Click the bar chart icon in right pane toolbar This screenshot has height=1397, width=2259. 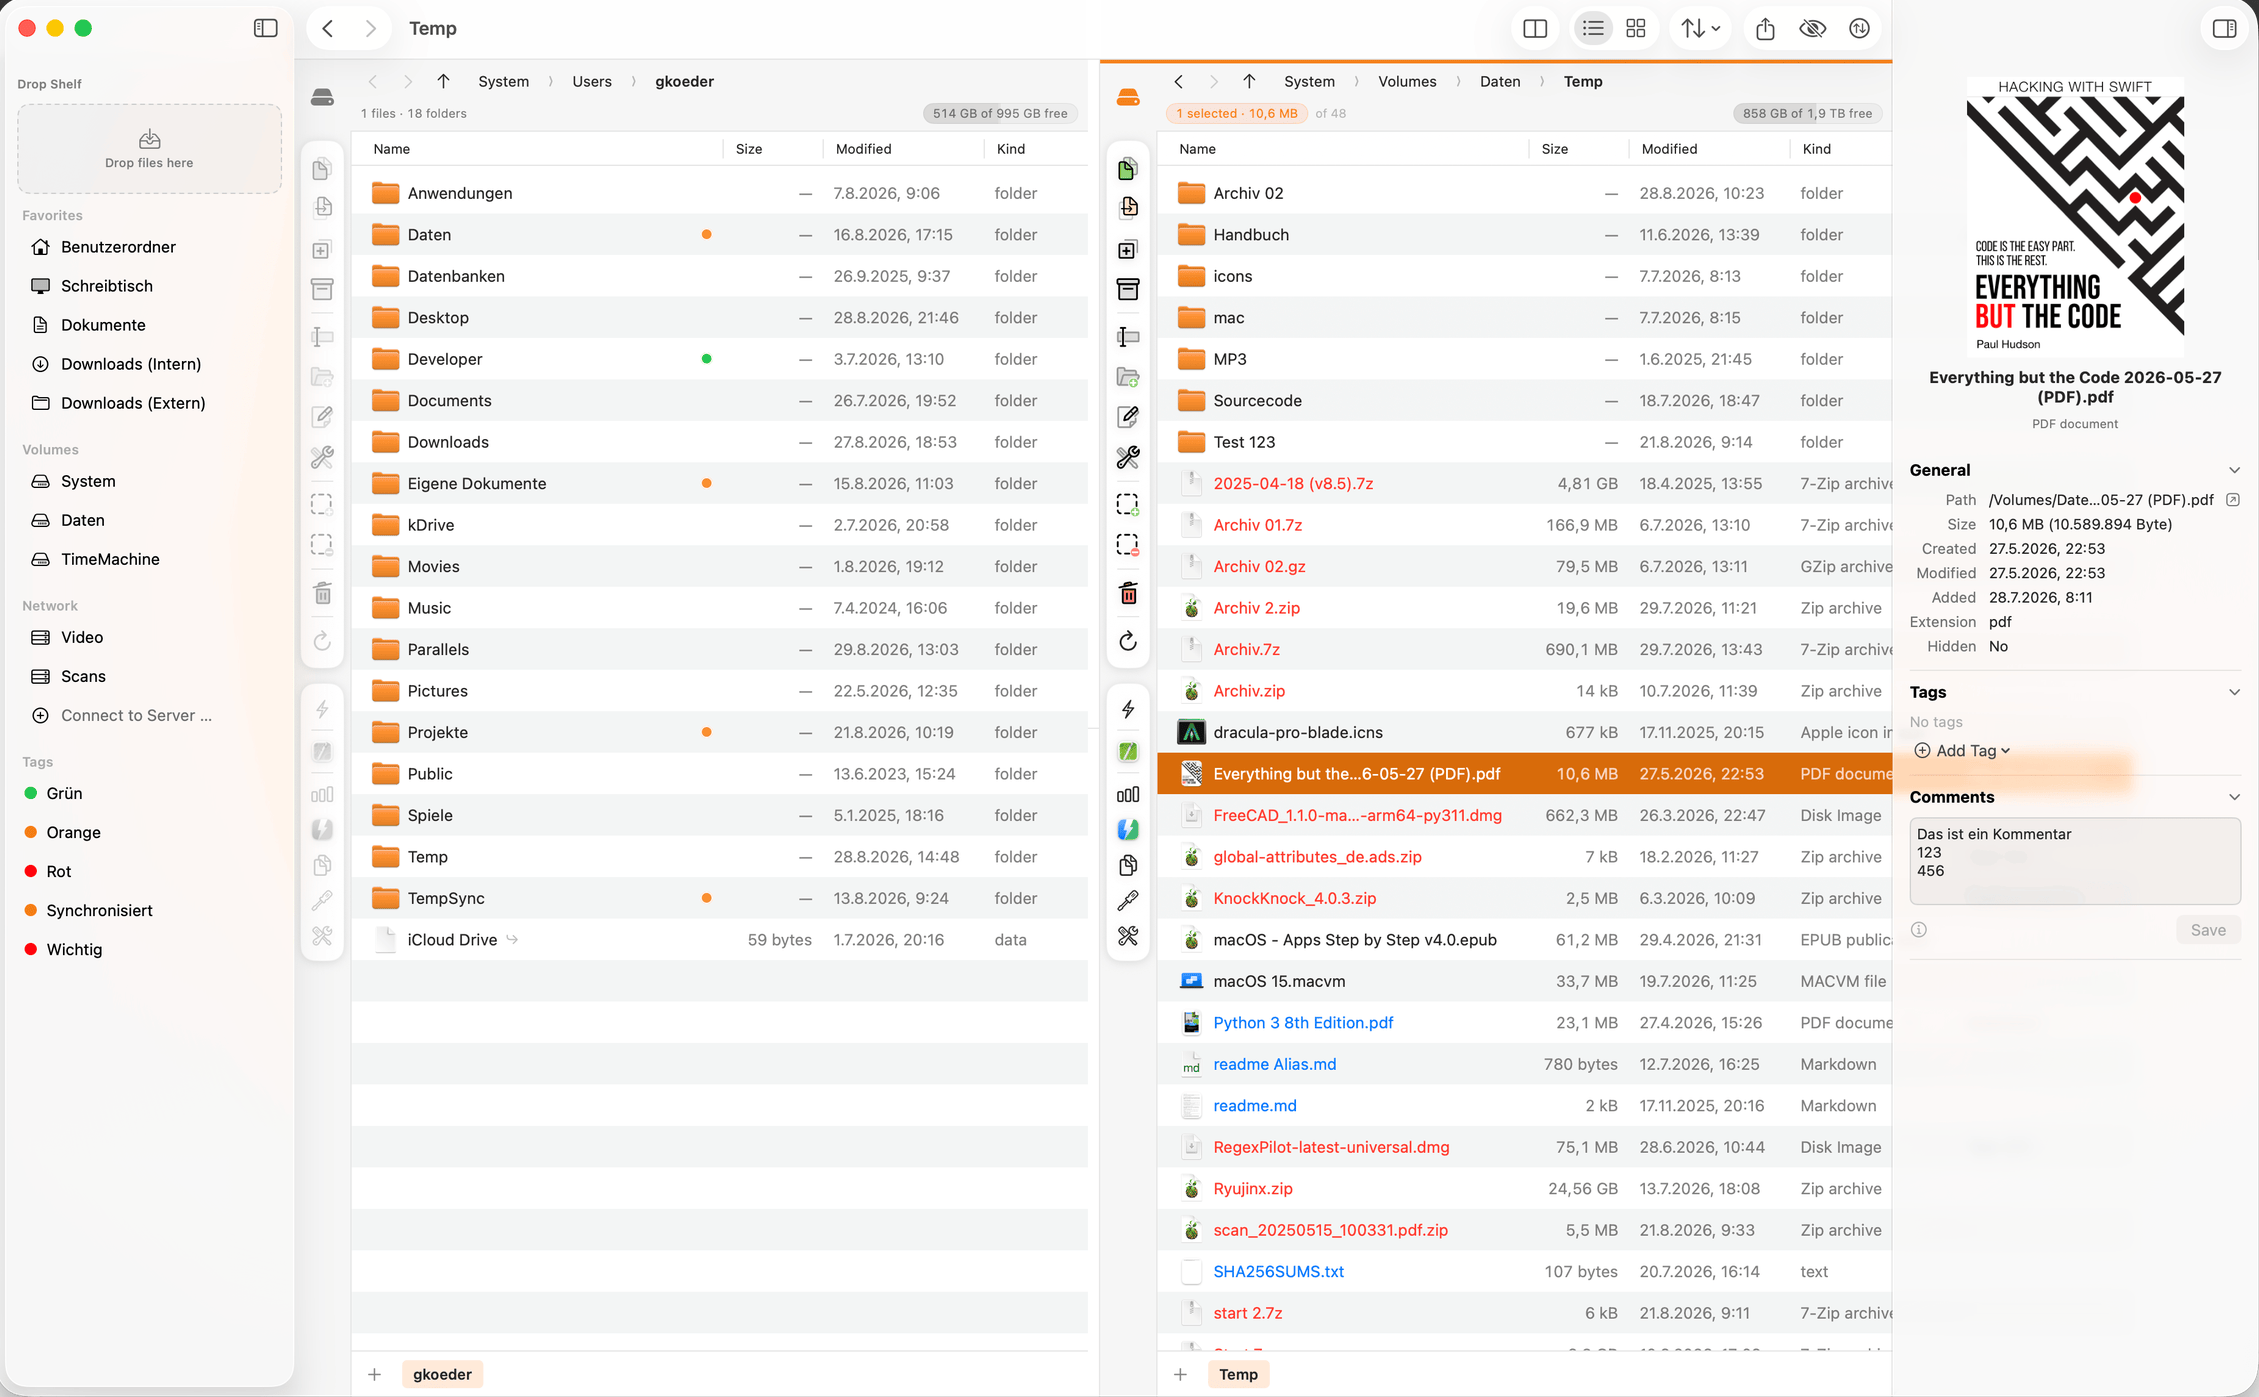tap(1128, 795)
